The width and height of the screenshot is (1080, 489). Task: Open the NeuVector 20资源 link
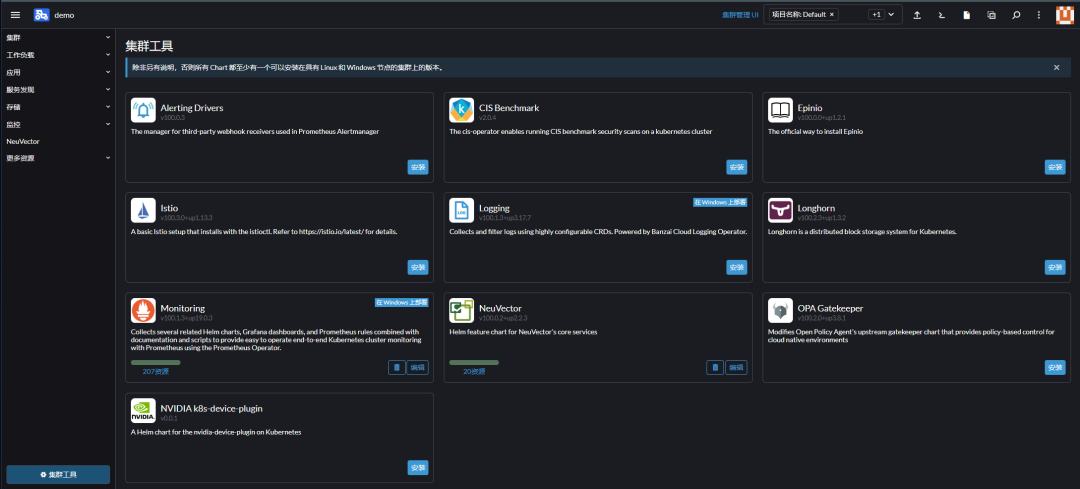tap(474, 371)
